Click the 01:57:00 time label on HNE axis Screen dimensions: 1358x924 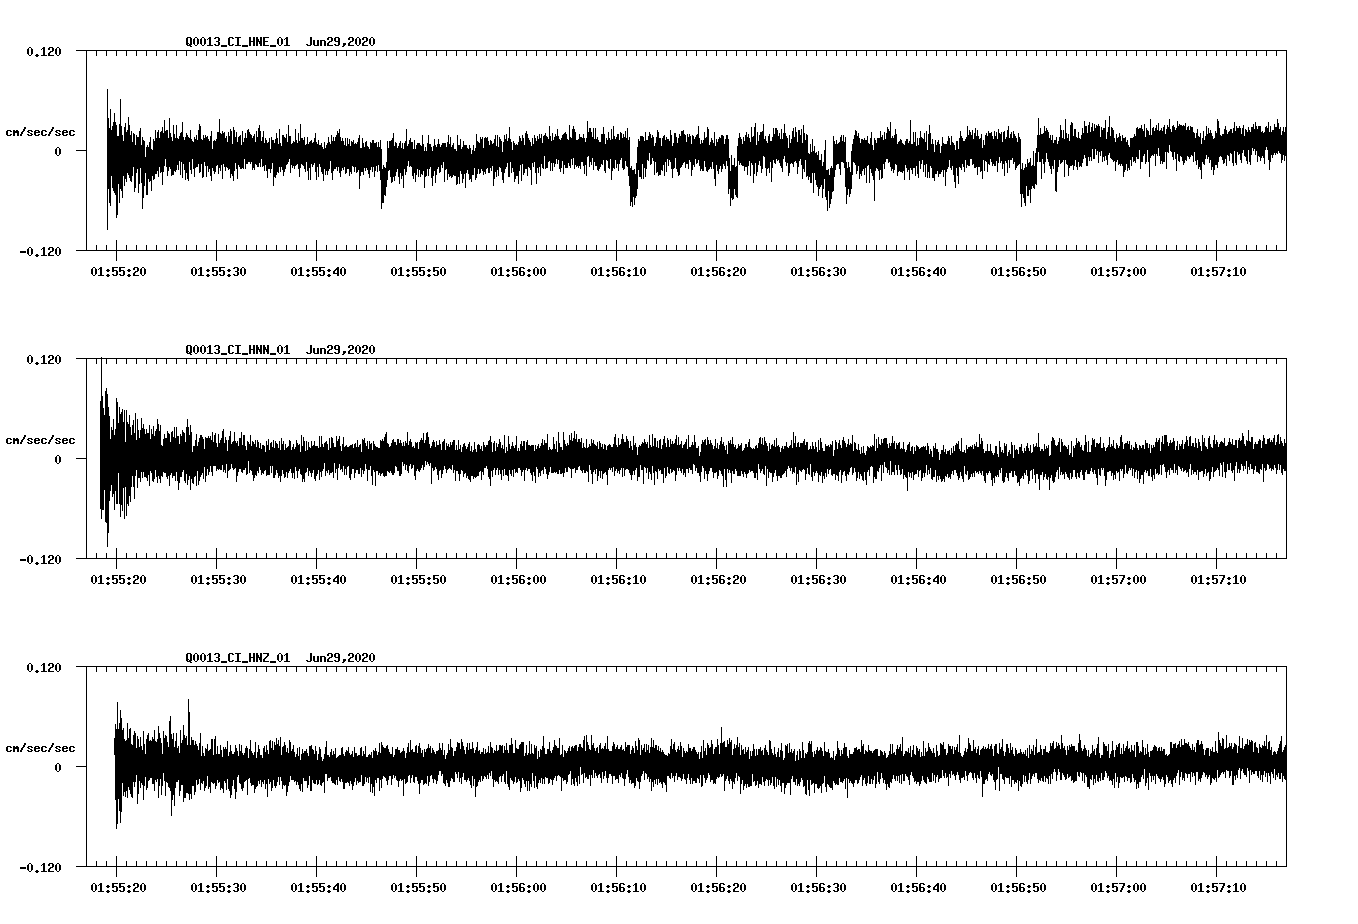coord(1117,271)
